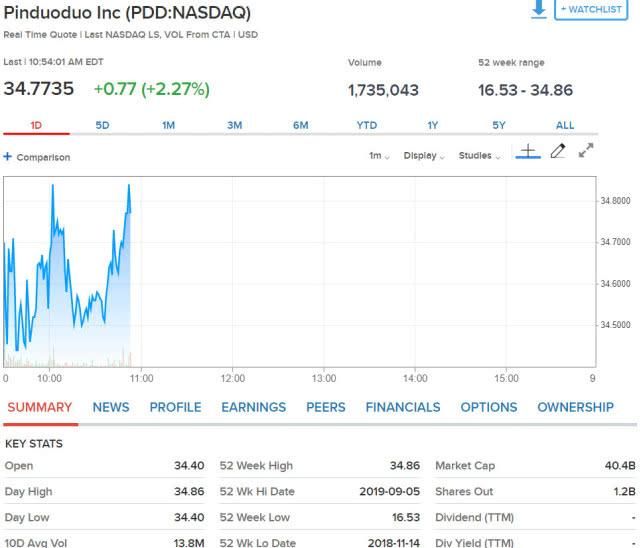Open the Display dropdown
640x548 pixels.
coord(424,156)
